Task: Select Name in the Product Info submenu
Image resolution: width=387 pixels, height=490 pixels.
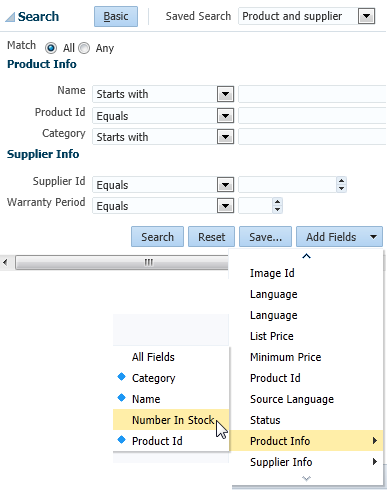Action: click(171, 399)
